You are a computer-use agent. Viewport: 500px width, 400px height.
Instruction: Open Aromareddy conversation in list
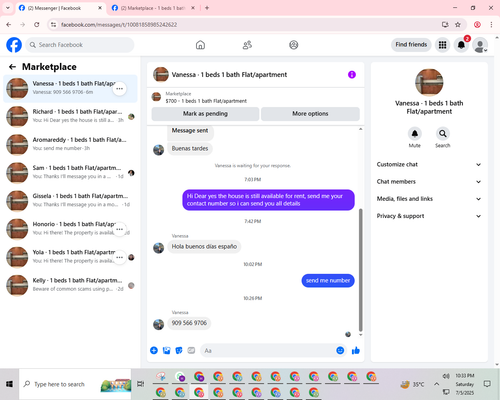tap(70, 145)
